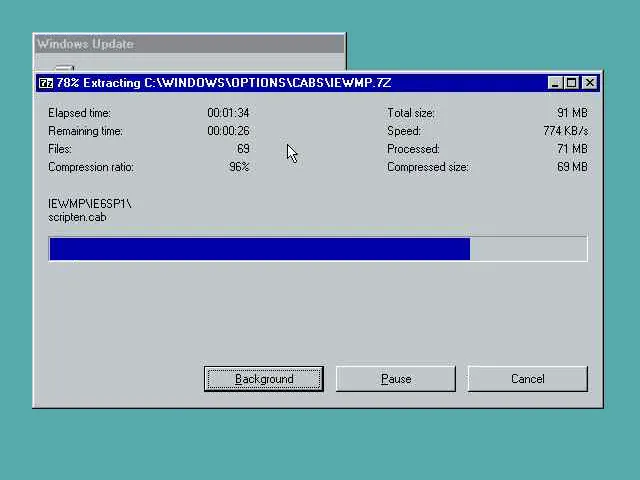
Task: Click the Compressed size value 69 MB
Action: pyautogui.click(x=572, y=167)
